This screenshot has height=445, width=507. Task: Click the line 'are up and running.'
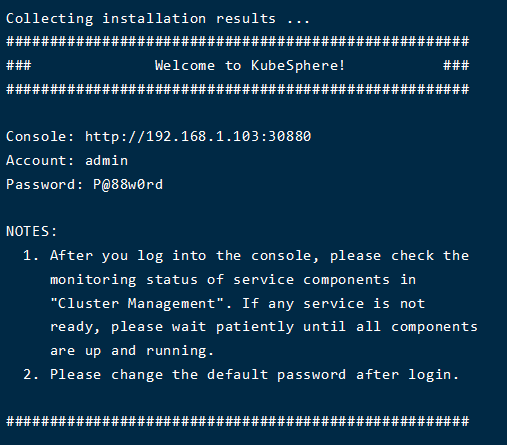[132, 351]
